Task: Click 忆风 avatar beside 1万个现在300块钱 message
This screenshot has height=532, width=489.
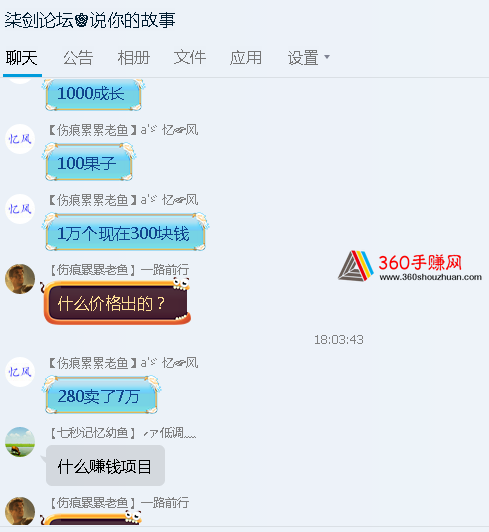Action: point(20,209)
